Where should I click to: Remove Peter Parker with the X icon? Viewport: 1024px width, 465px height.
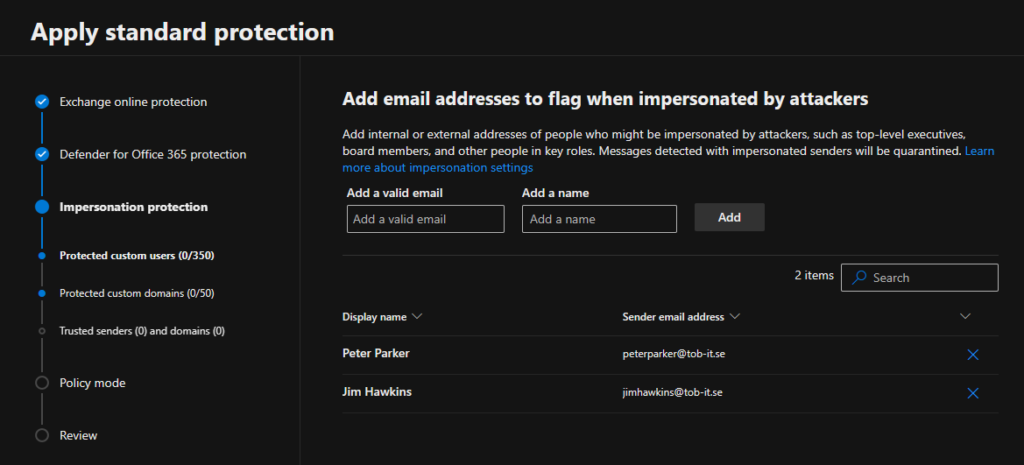pyautogui.click(x=972, y=355)
